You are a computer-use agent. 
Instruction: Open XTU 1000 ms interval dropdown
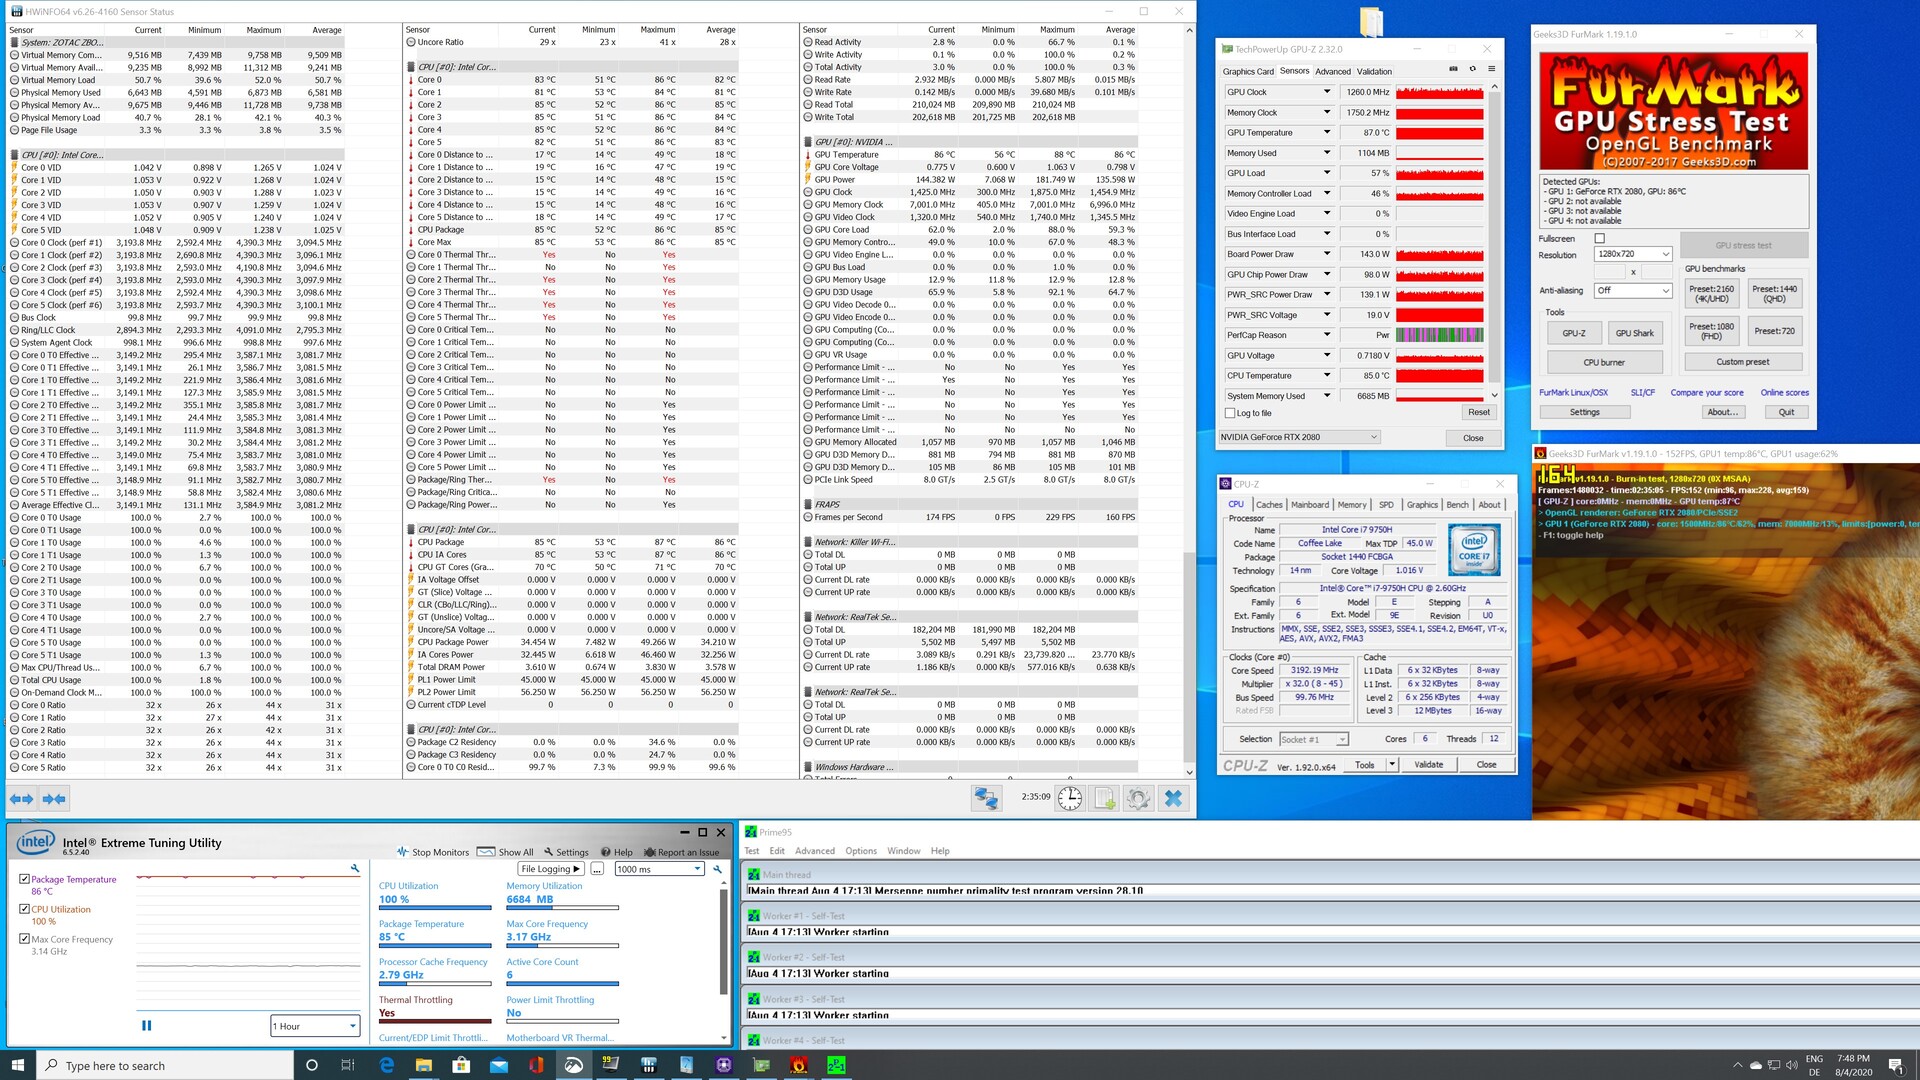[659, 869]
